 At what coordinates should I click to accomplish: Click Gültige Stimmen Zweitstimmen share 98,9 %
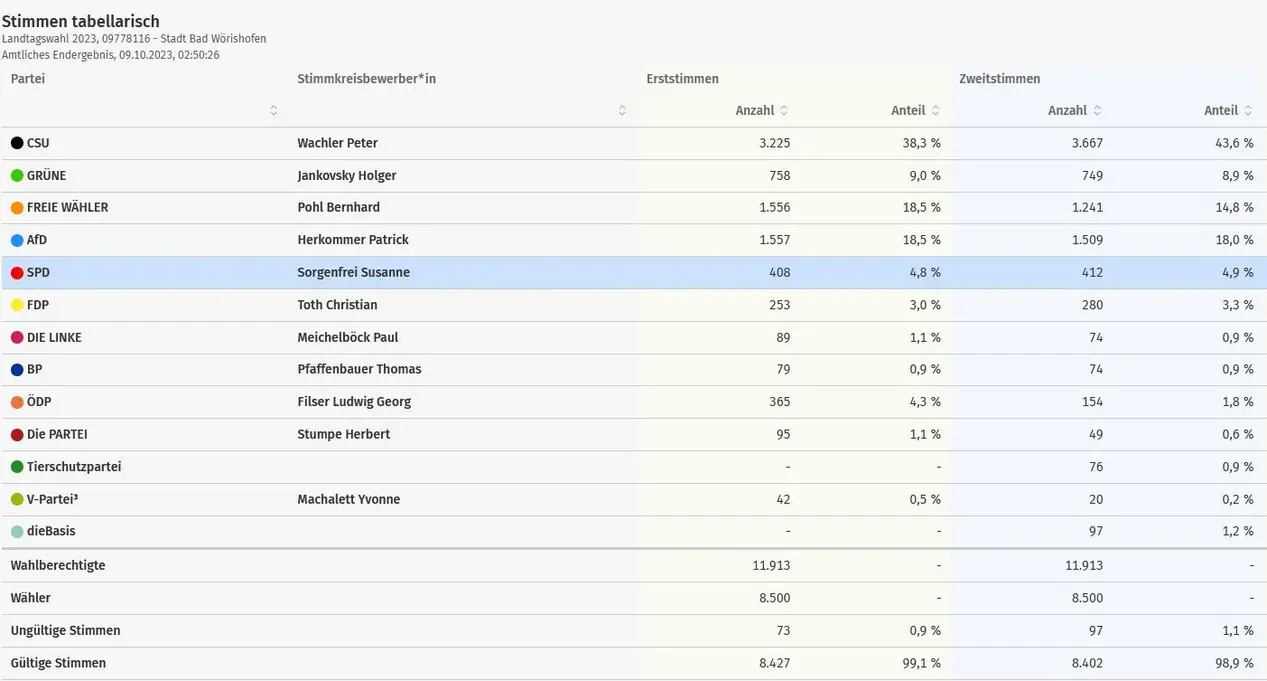pyautogui.click(x=1234, y=663)
